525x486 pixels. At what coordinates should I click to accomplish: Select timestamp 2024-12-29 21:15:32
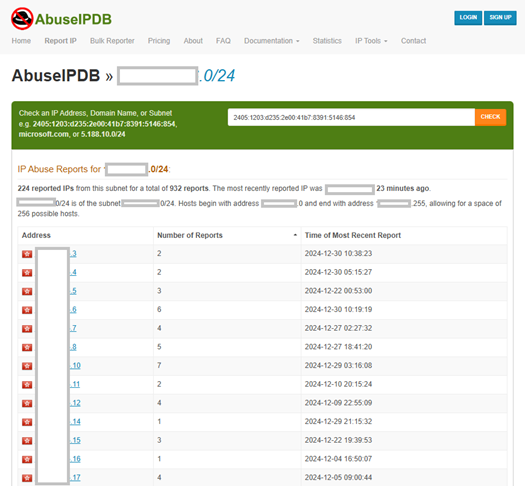(x=338, y=421)
